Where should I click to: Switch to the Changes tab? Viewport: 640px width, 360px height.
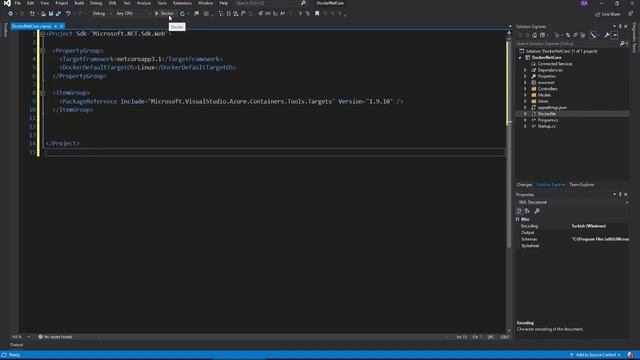coord(524,184)
